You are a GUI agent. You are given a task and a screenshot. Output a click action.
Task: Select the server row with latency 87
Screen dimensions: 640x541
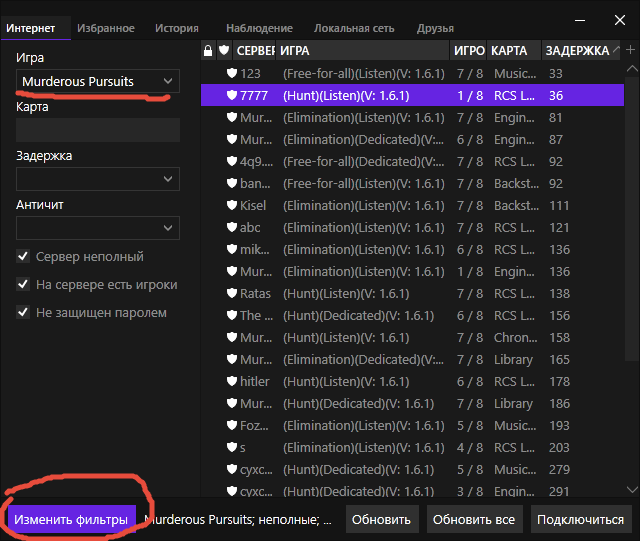[412, 140]
